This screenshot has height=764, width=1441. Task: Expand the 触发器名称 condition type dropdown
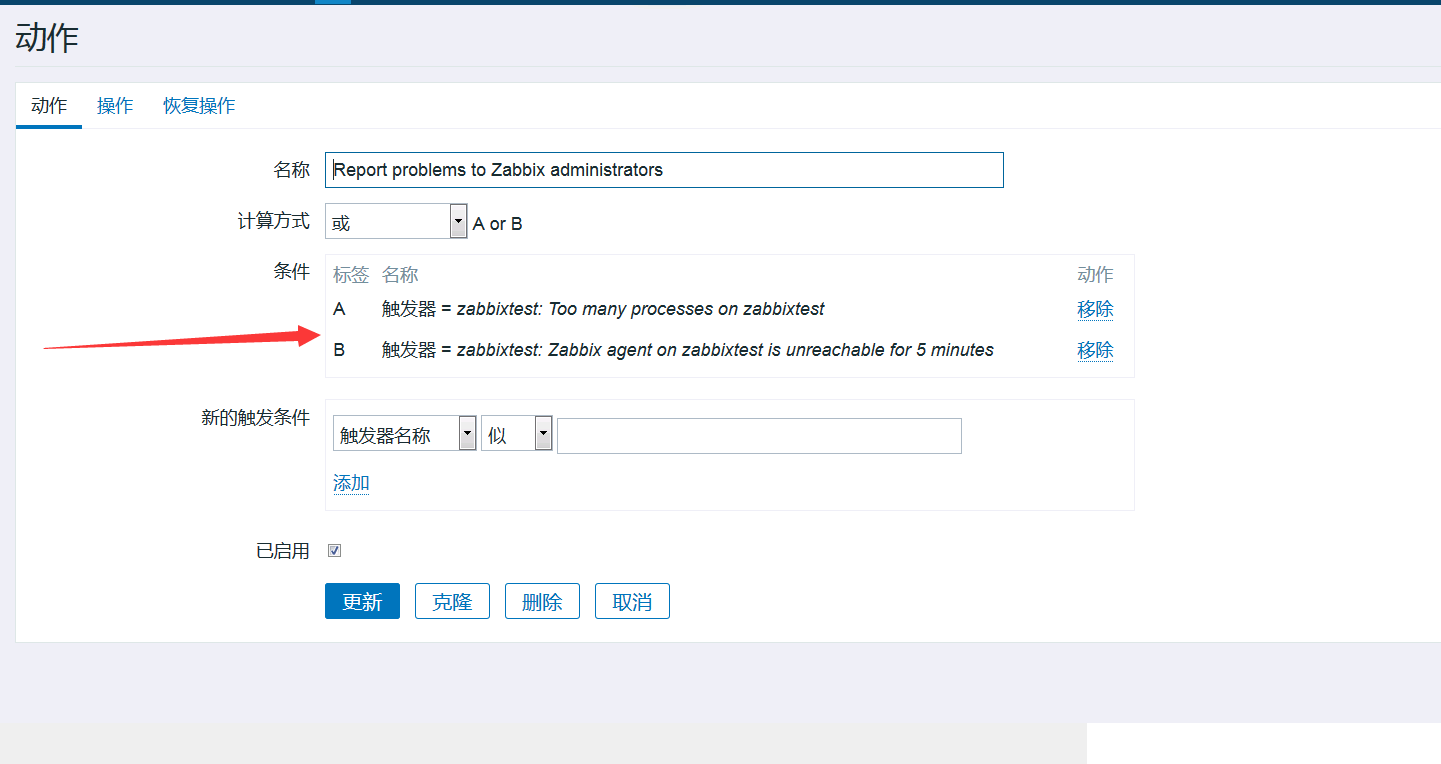pos(404,435)
